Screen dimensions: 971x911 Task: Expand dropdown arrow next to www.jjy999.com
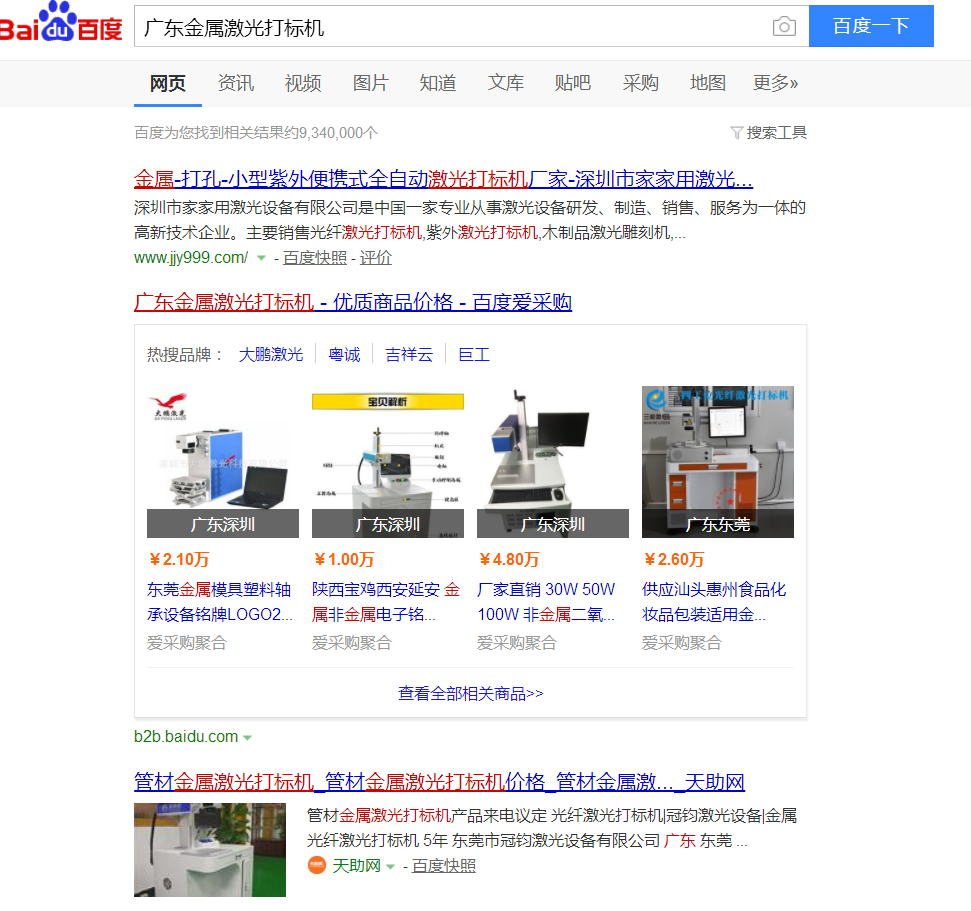coord(261,258)
